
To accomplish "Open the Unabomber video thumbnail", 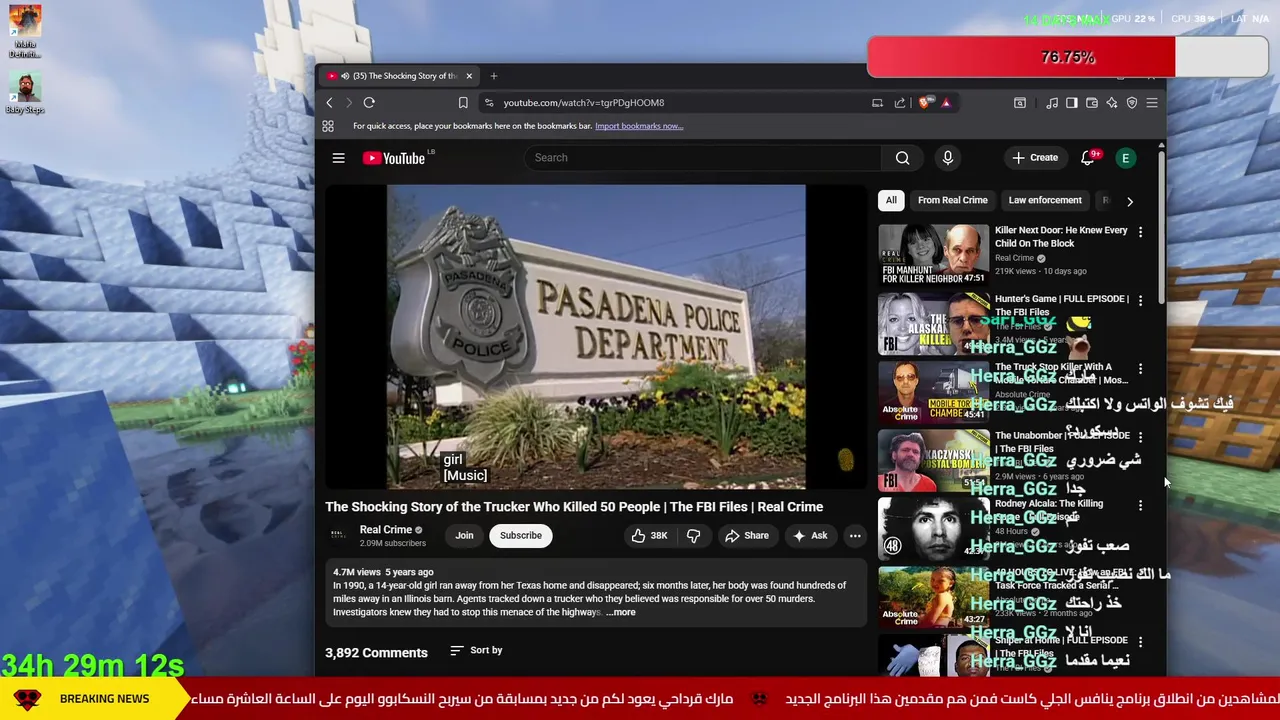I will [933, 460].
